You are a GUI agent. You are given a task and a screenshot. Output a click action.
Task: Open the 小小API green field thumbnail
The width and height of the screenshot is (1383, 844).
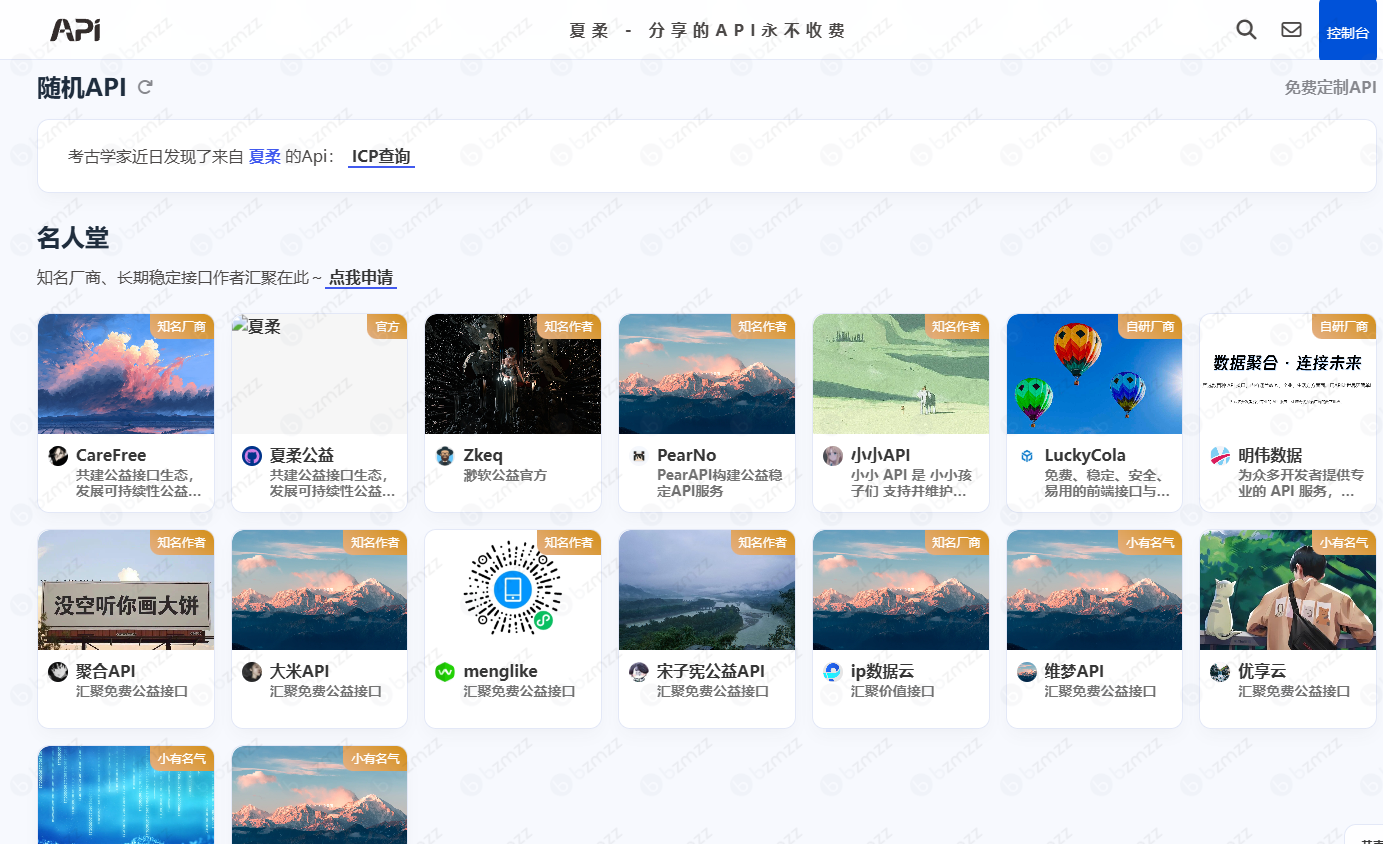coord(901,374)
